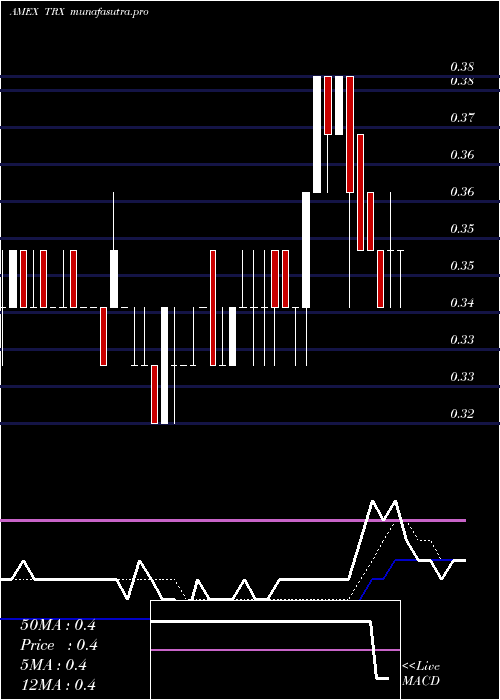This screenshot has height=700, width=500.
Task: Select the tall white candle touching 0.32
Action: tap(165, 365)
